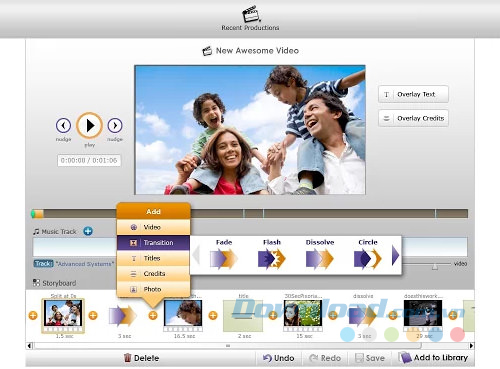The height and width of the screenshot is (369, 500).
Task: Show previous transitions with left arrow
Action: (x=196, y=255)
